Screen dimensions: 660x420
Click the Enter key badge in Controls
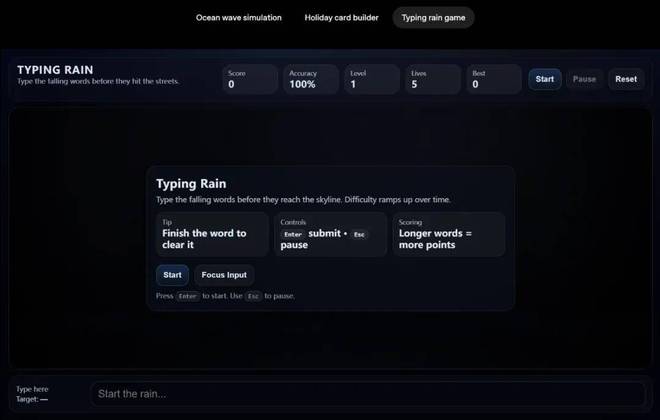293,234
